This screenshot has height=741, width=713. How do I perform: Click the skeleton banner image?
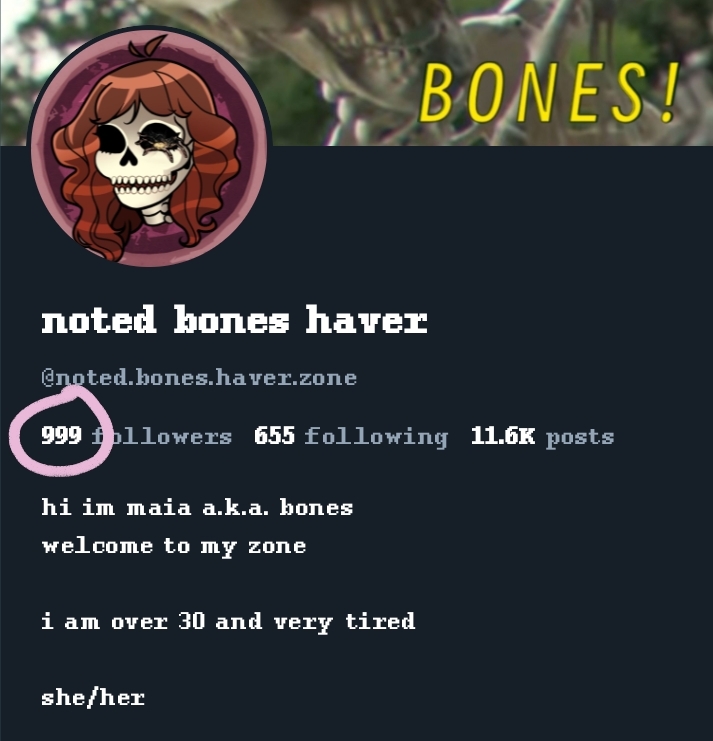click(x=356, y=73)
